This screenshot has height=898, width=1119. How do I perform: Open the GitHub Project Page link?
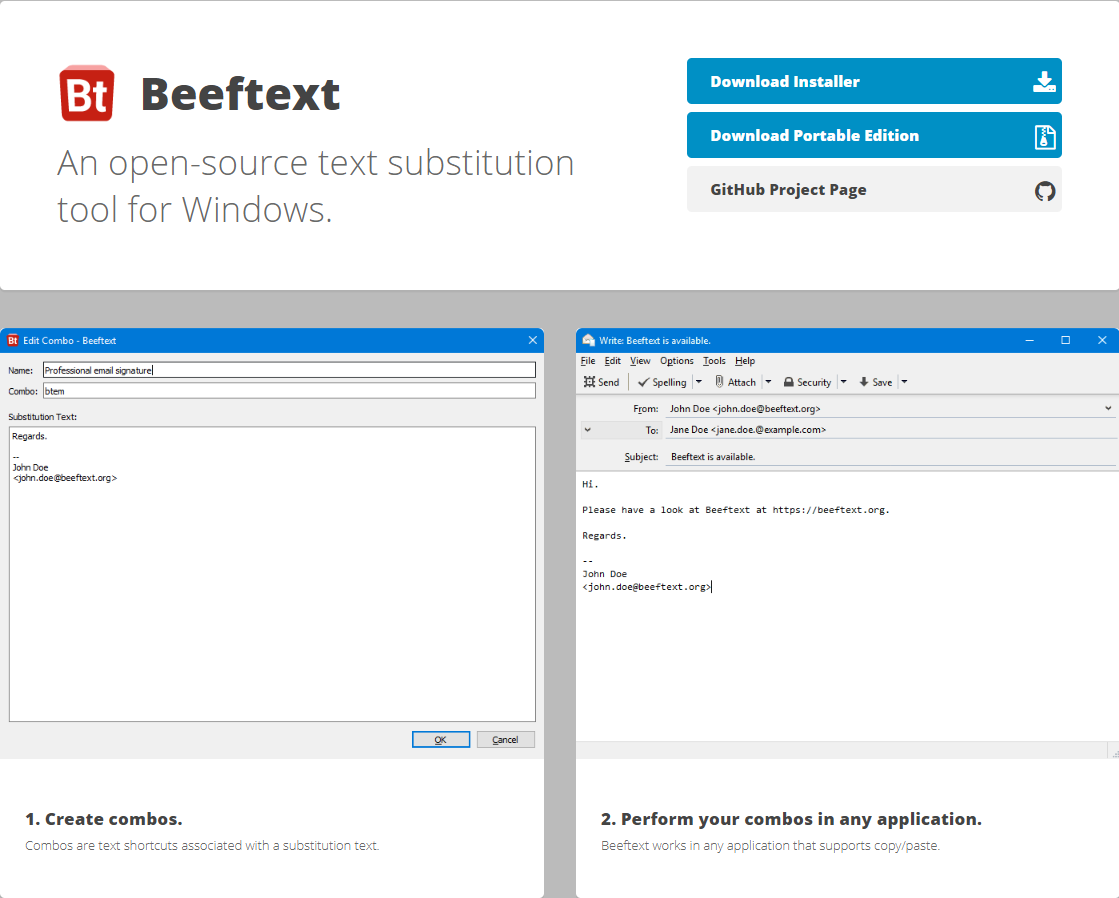pyautogui.click(x=874, y=190)
